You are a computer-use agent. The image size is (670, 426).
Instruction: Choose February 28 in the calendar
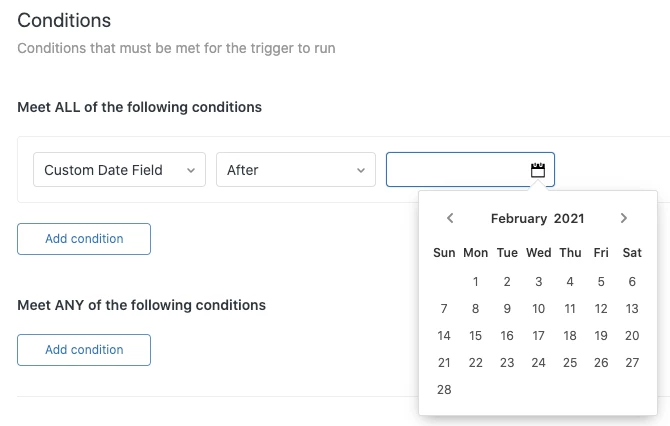[x=444, y=390]
